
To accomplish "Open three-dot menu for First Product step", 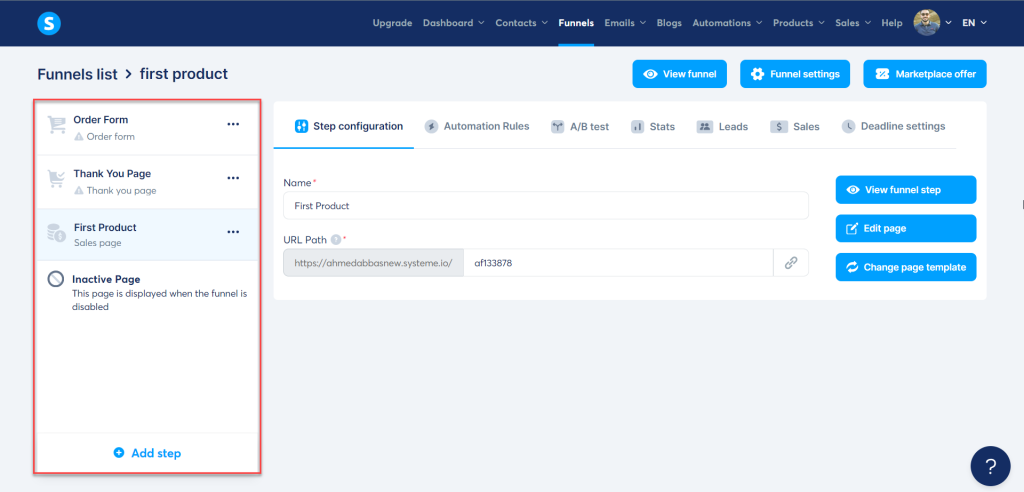I will coord(233,232).
